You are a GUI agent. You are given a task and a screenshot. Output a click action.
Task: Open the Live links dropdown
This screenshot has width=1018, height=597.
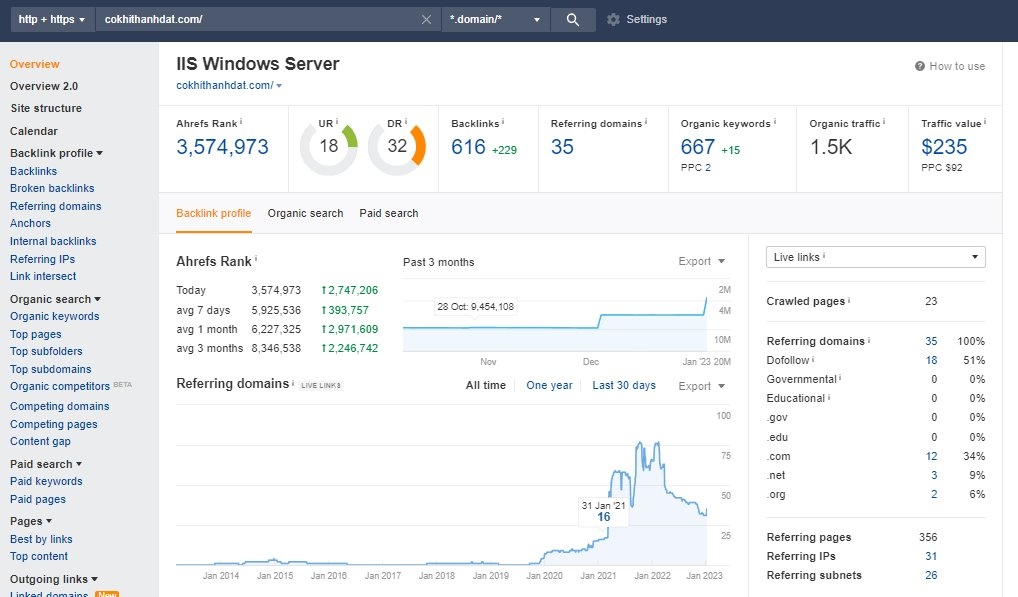click(x=876, y=257)
